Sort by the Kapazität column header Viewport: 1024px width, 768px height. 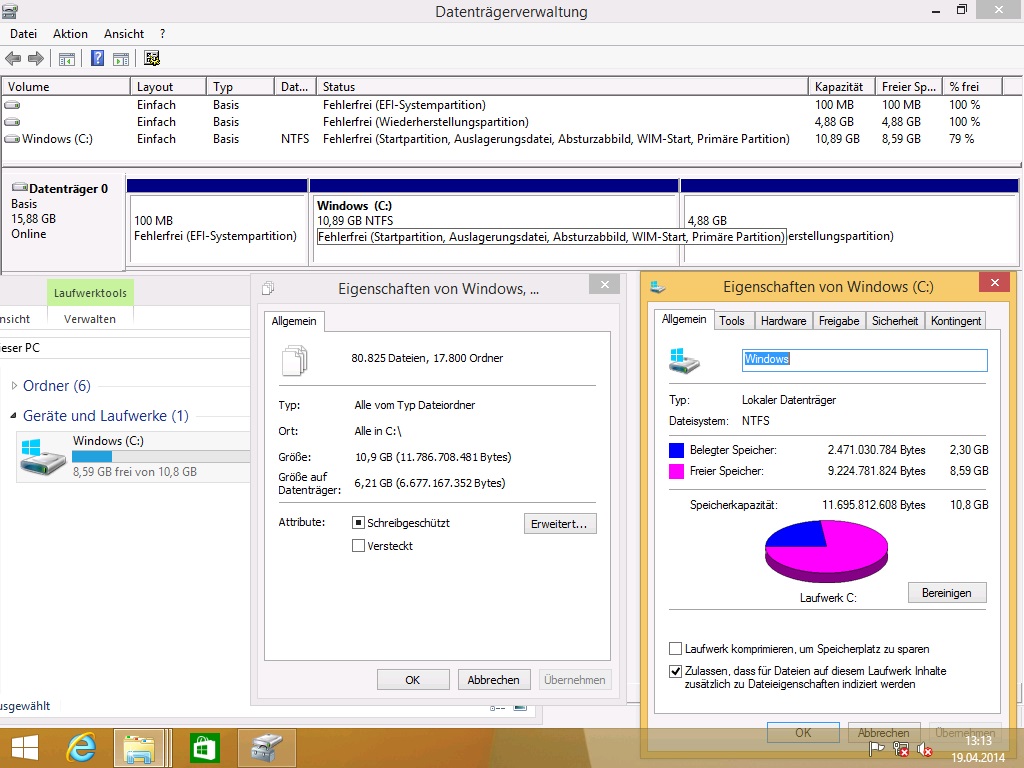841,86
